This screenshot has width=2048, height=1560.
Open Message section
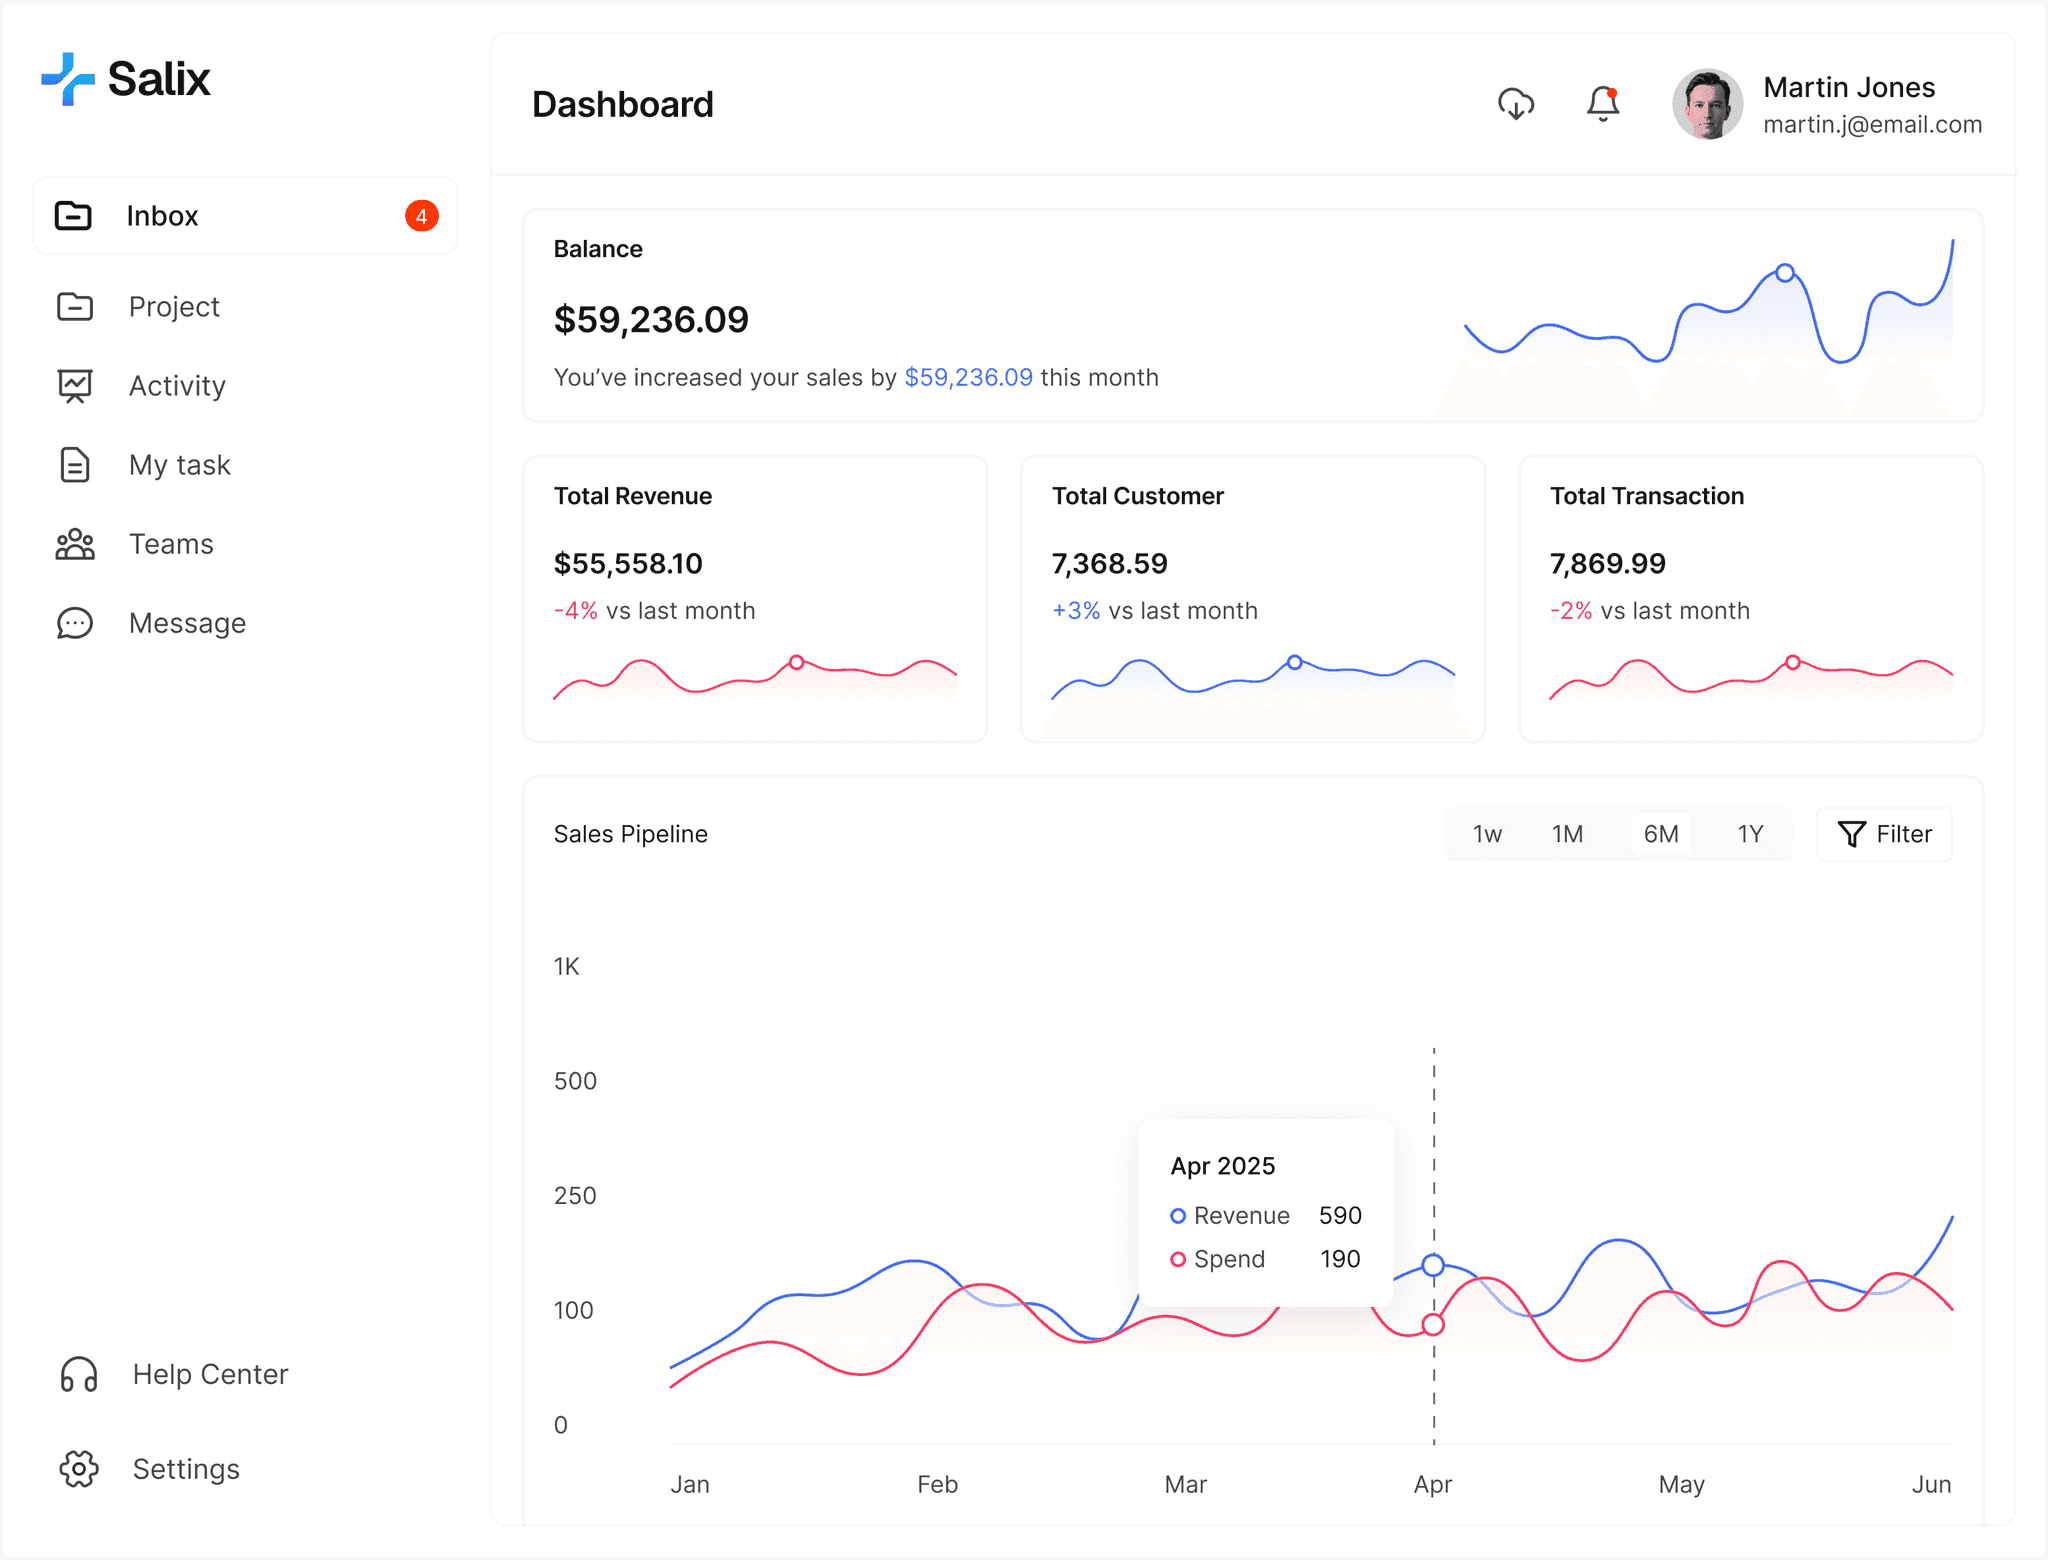tap(187, 623)
